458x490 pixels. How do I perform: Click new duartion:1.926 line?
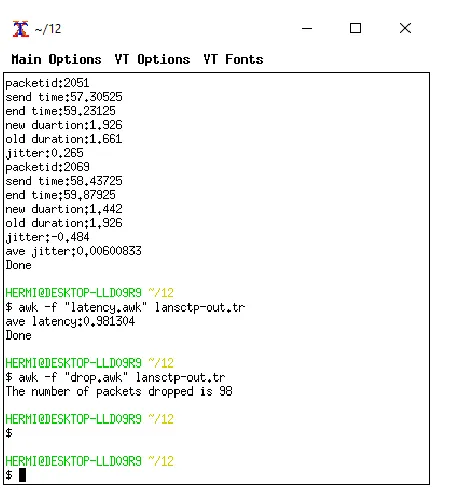pyautogui.click(x=64, y=125)
